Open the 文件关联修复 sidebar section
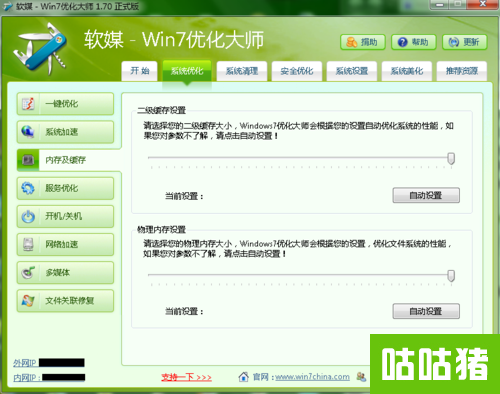The image size is (500, 394). pos(65,301)
